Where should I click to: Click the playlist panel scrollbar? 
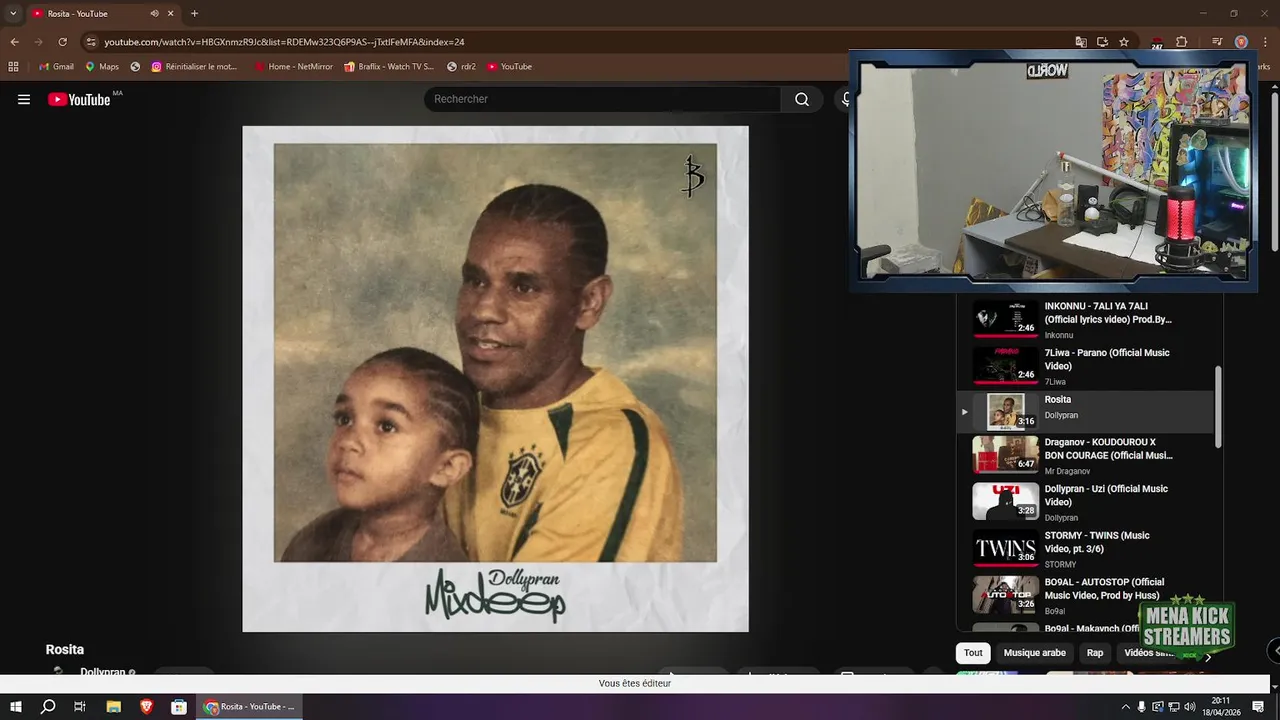point(1218,407)
